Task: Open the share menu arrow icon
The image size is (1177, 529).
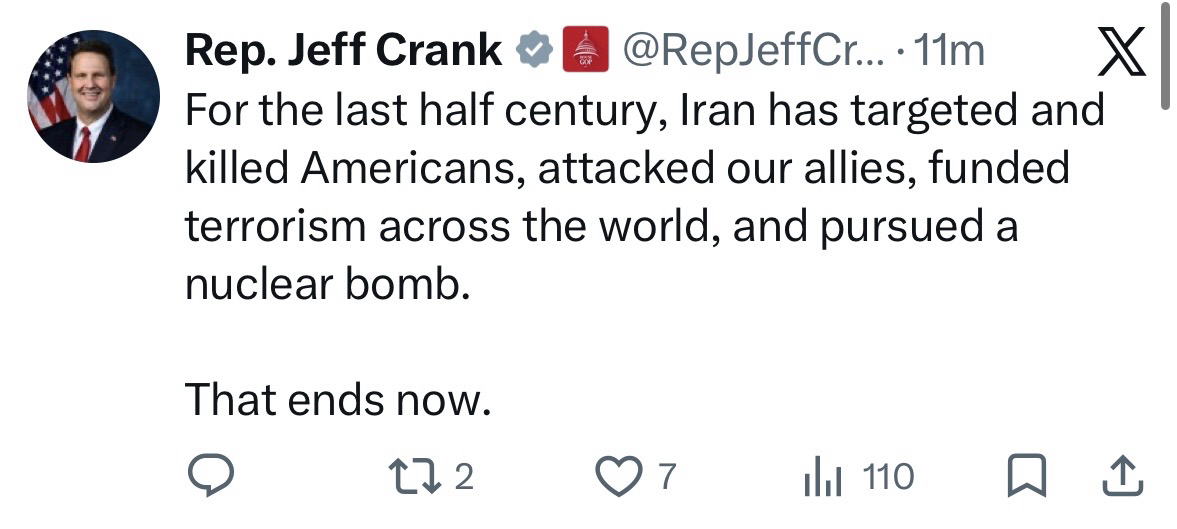Action: [1121, 477]
